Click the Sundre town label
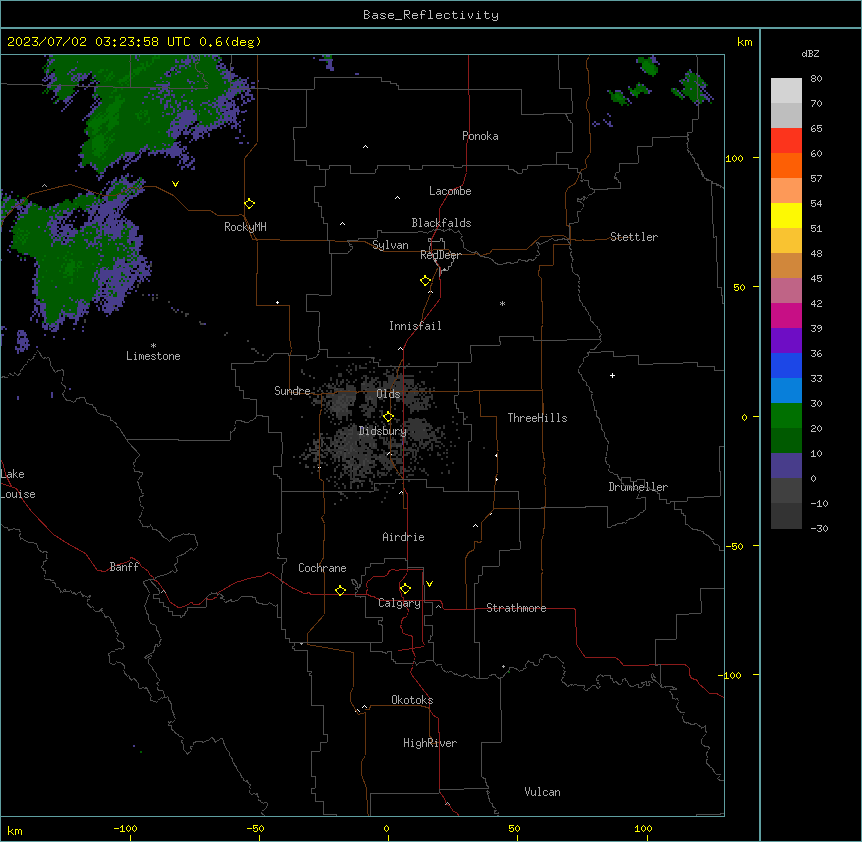The height and width of the screenshot is (842, 862). point(292,391)
